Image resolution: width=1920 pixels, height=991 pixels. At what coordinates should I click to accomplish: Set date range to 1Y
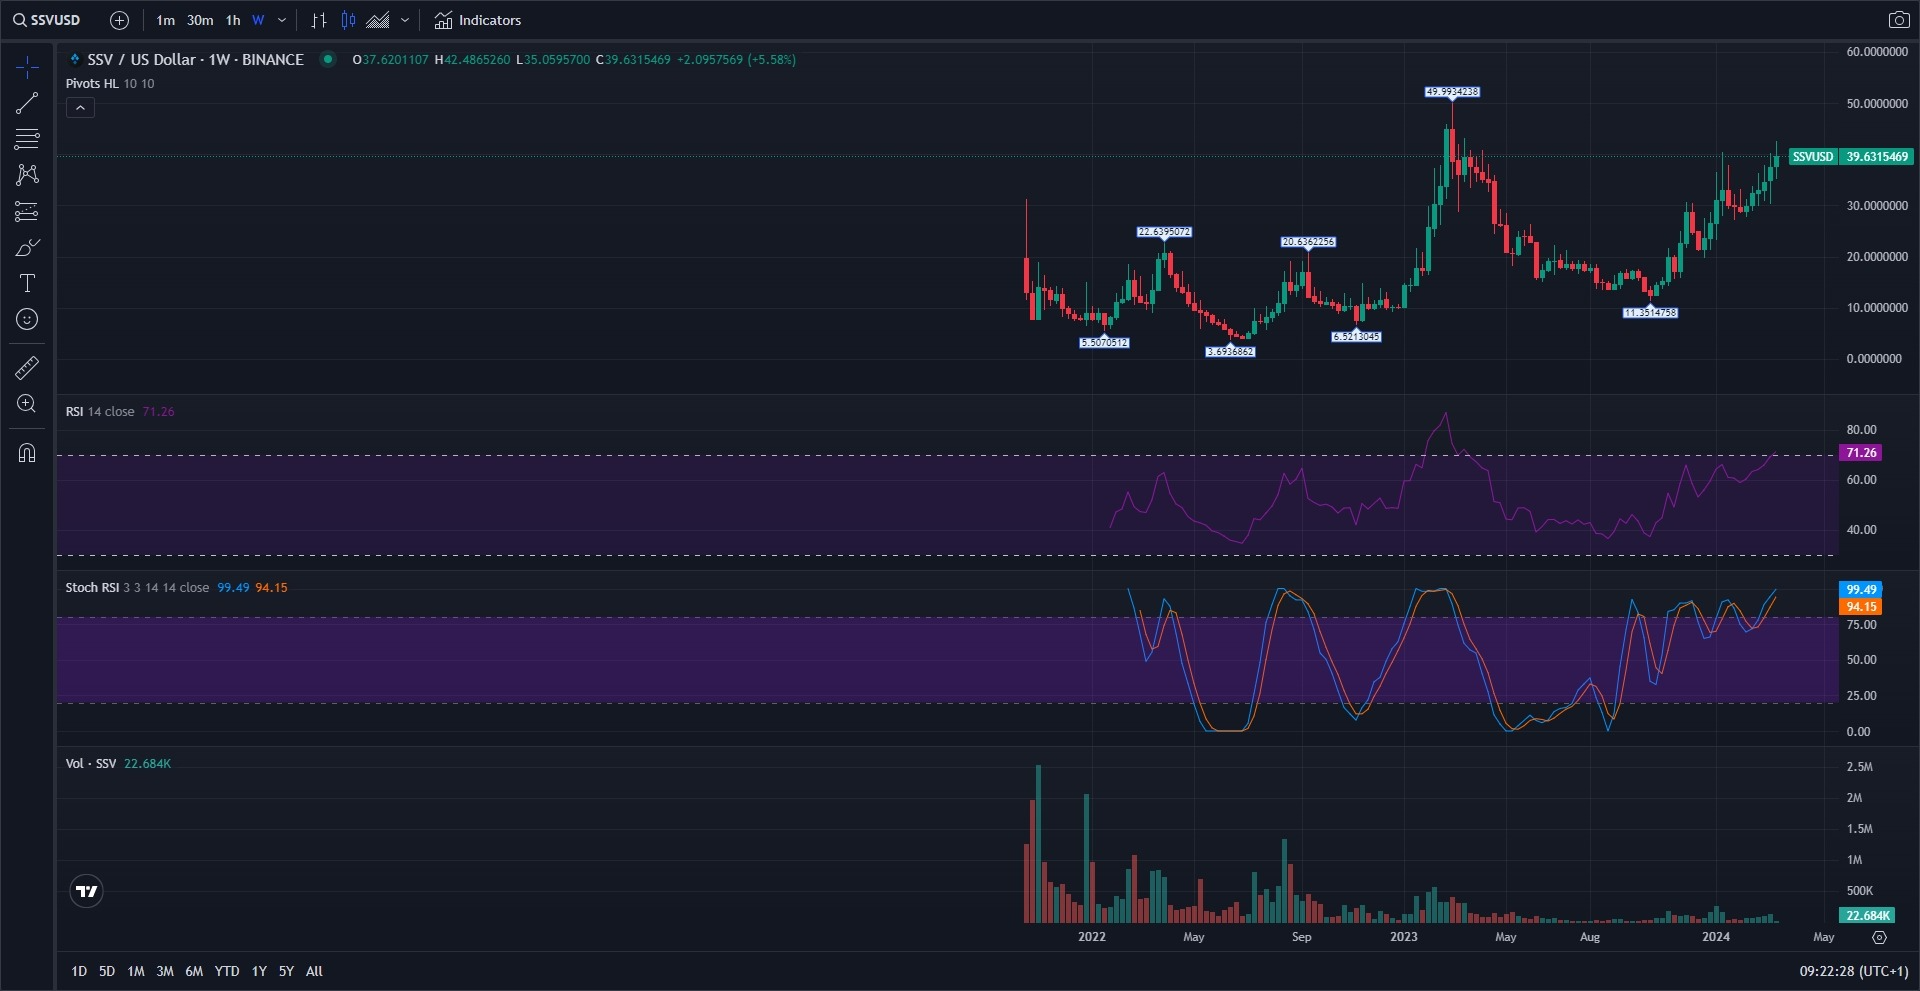click(x=259, y=971)
